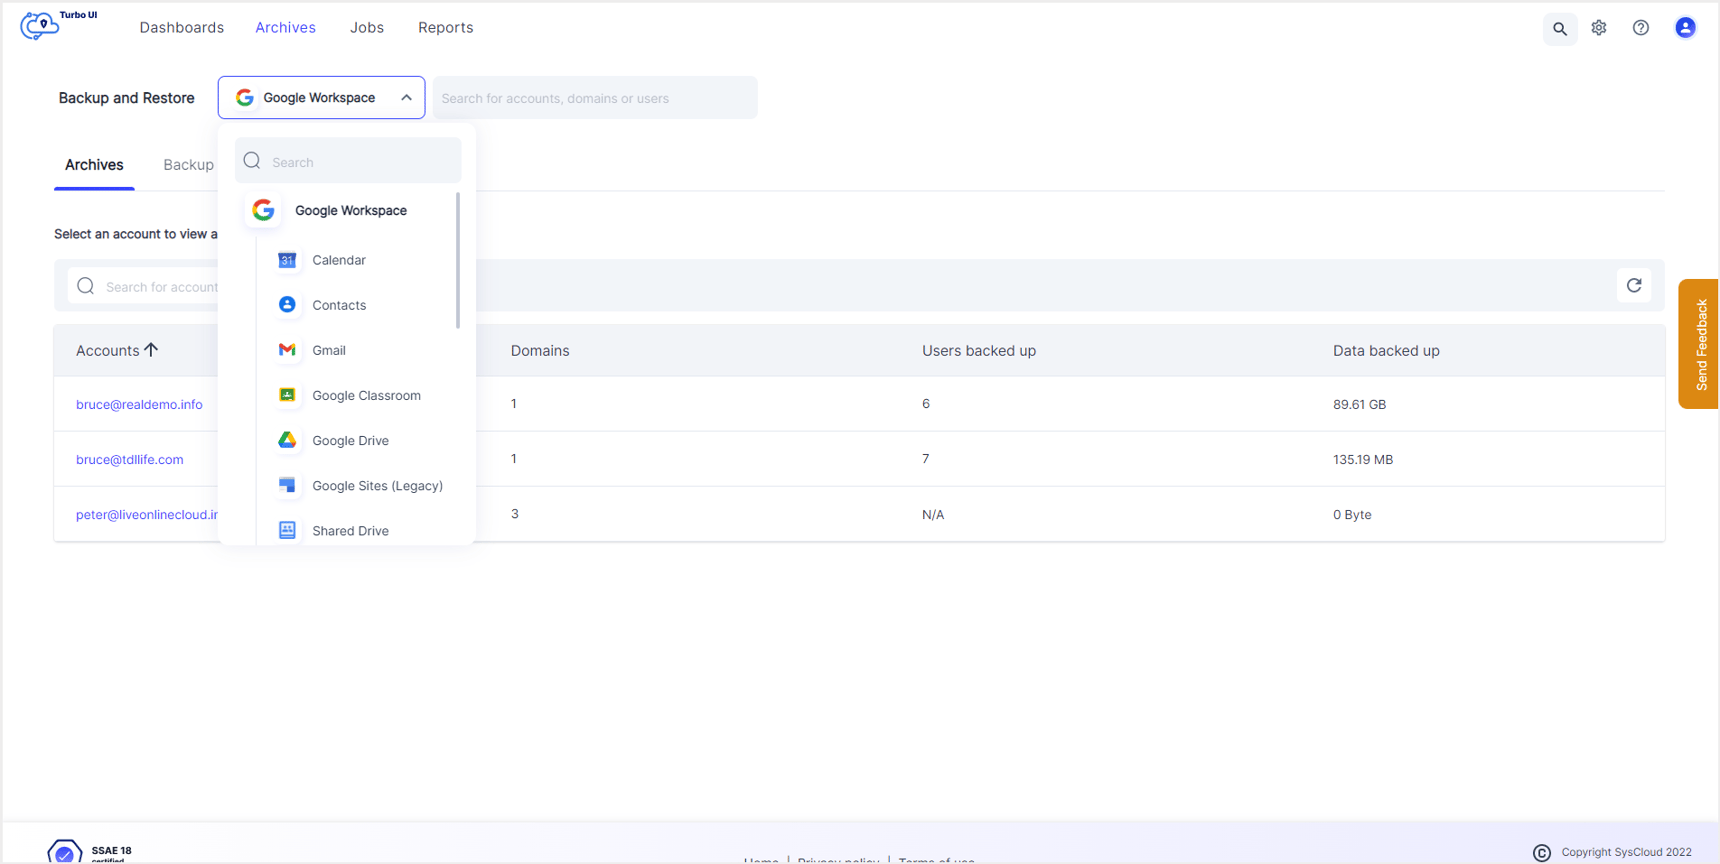
Task: Go to the Jobs menu
Action: [x=367, y=28]
